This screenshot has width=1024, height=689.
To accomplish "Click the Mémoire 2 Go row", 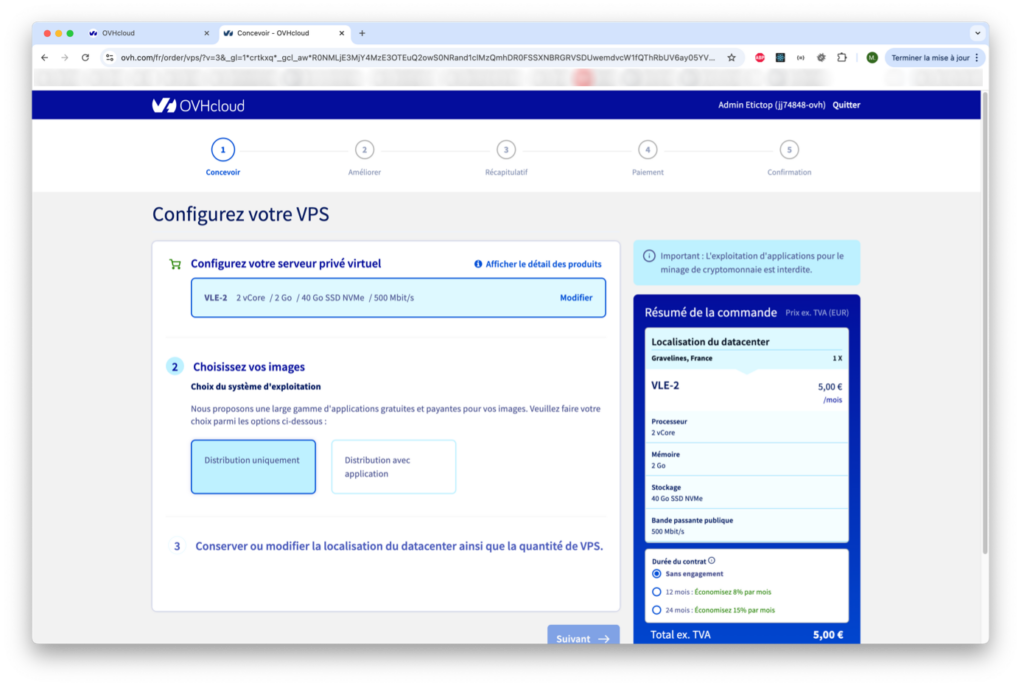I will (746, 459).
